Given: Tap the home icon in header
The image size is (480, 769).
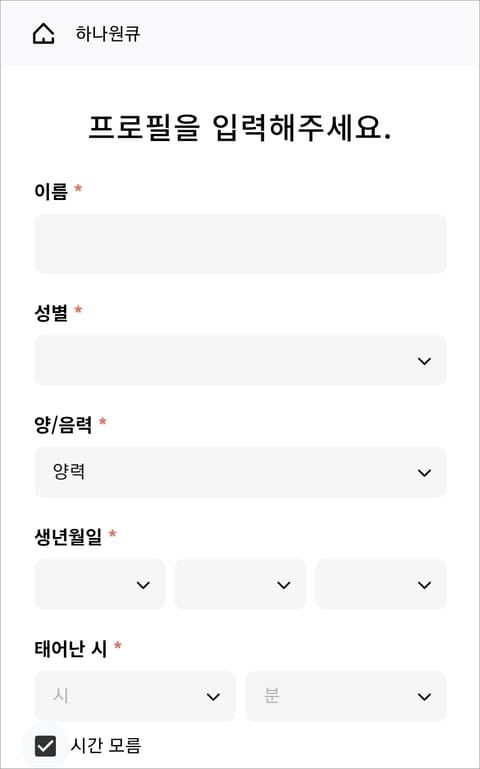Looking at the screenshot, I should point(44,34).
